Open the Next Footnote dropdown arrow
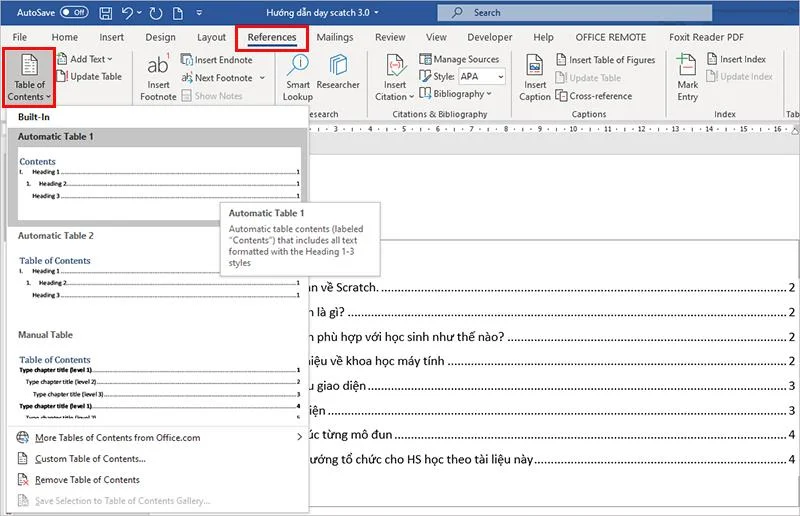 (262, 78)
